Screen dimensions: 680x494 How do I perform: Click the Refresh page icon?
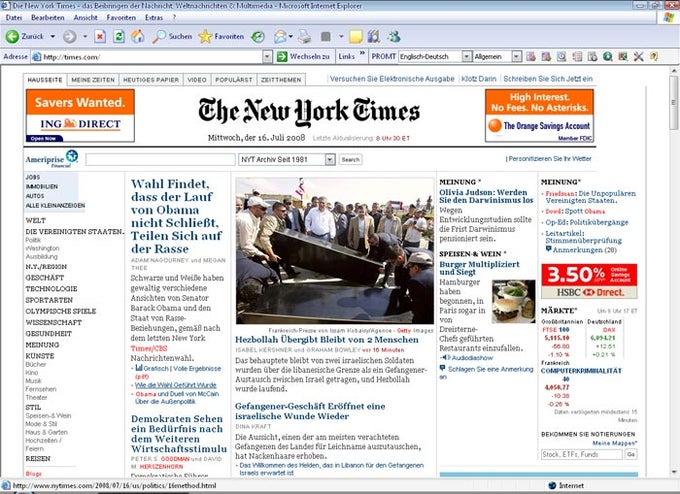coord(119,37)
